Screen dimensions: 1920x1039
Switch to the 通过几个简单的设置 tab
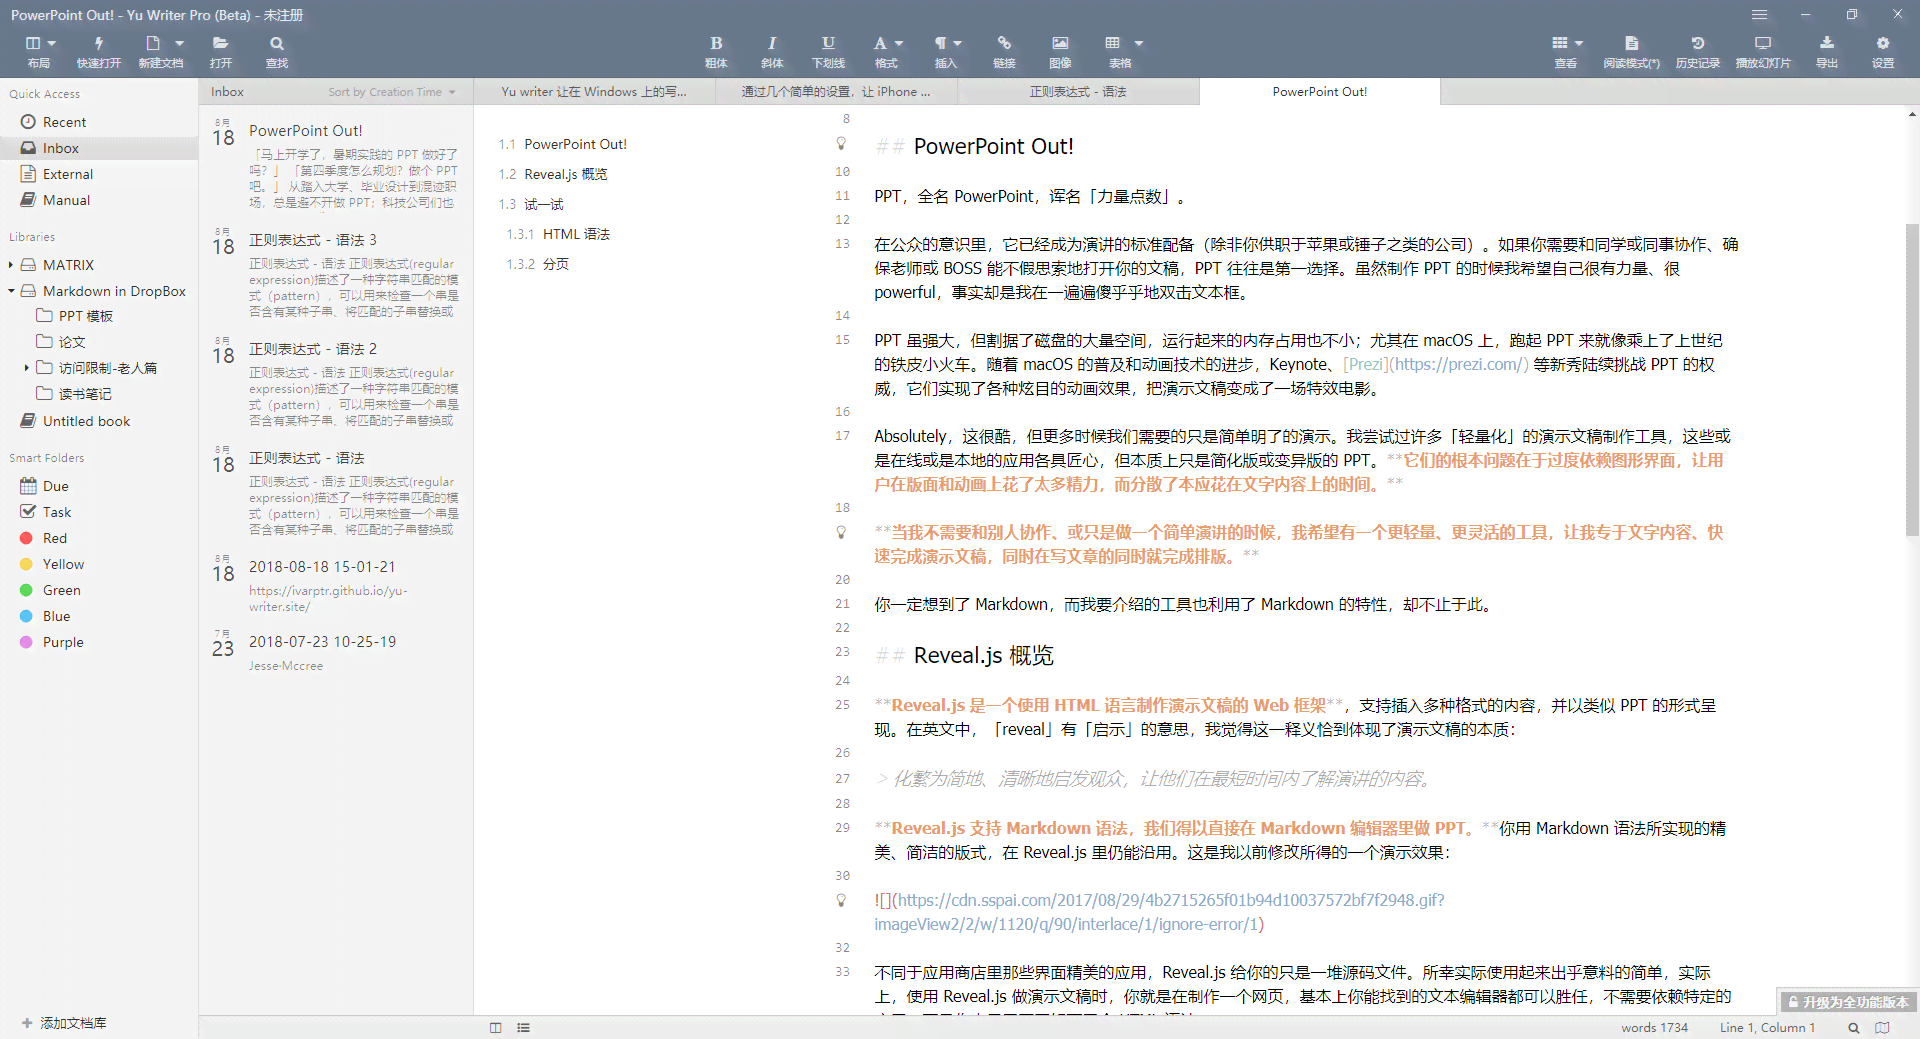tap(836, 92)
